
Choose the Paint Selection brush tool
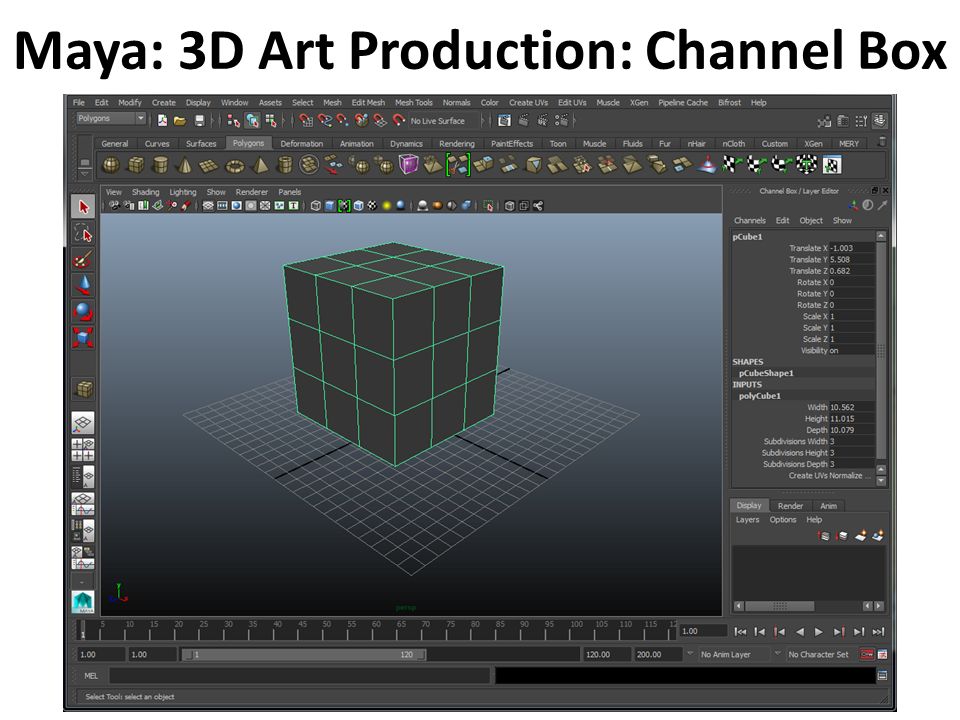click(83, 260)
